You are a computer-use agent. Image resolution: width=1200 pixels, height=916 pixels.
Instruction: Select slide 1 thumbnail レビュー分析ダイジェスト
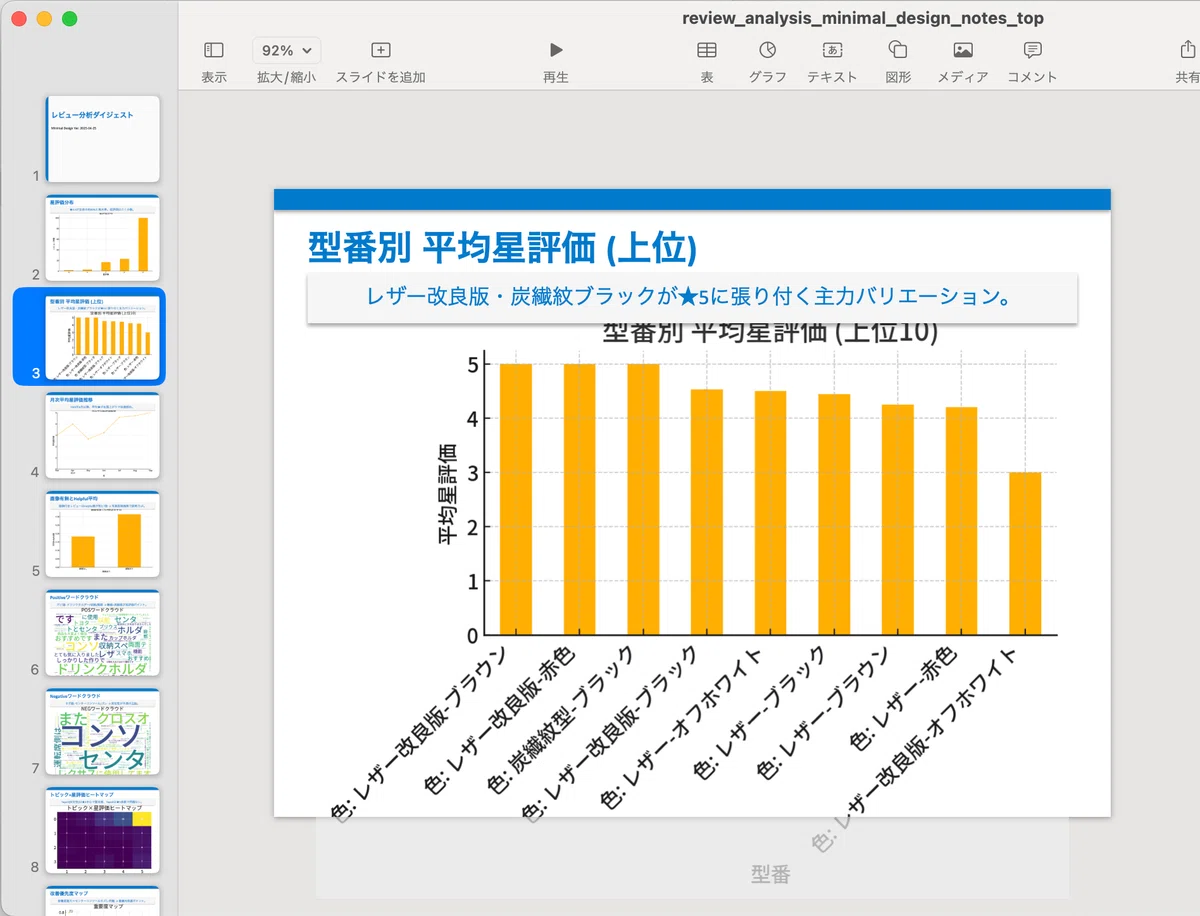pos(103,139)
